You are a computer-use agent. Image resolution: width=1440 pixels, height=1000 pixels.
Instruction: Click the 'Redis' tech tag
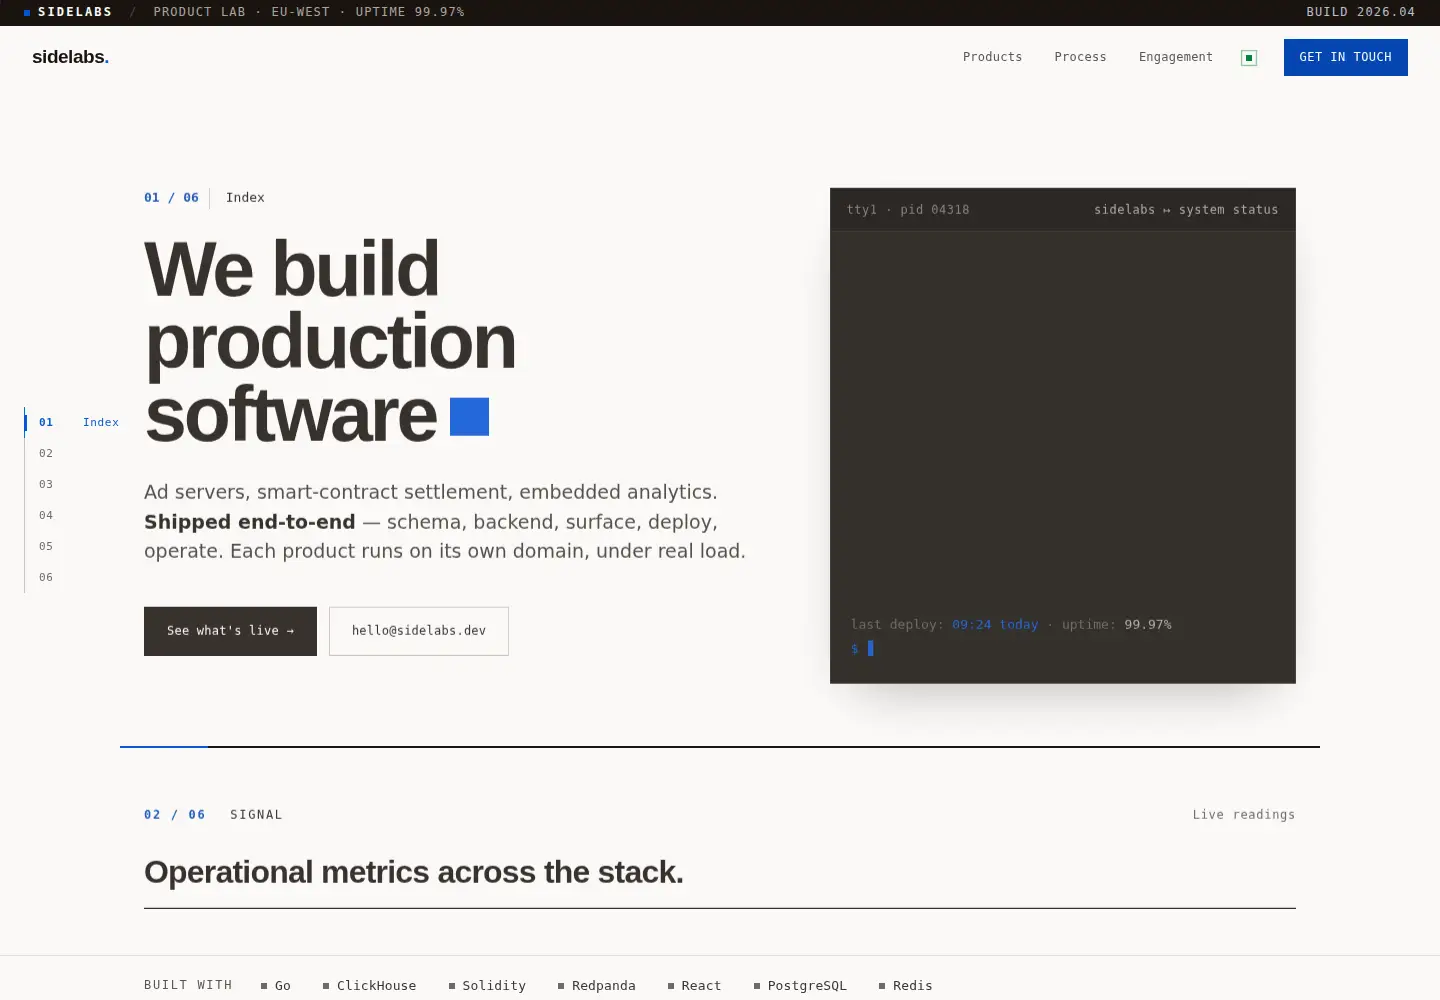tap(906, 986)
